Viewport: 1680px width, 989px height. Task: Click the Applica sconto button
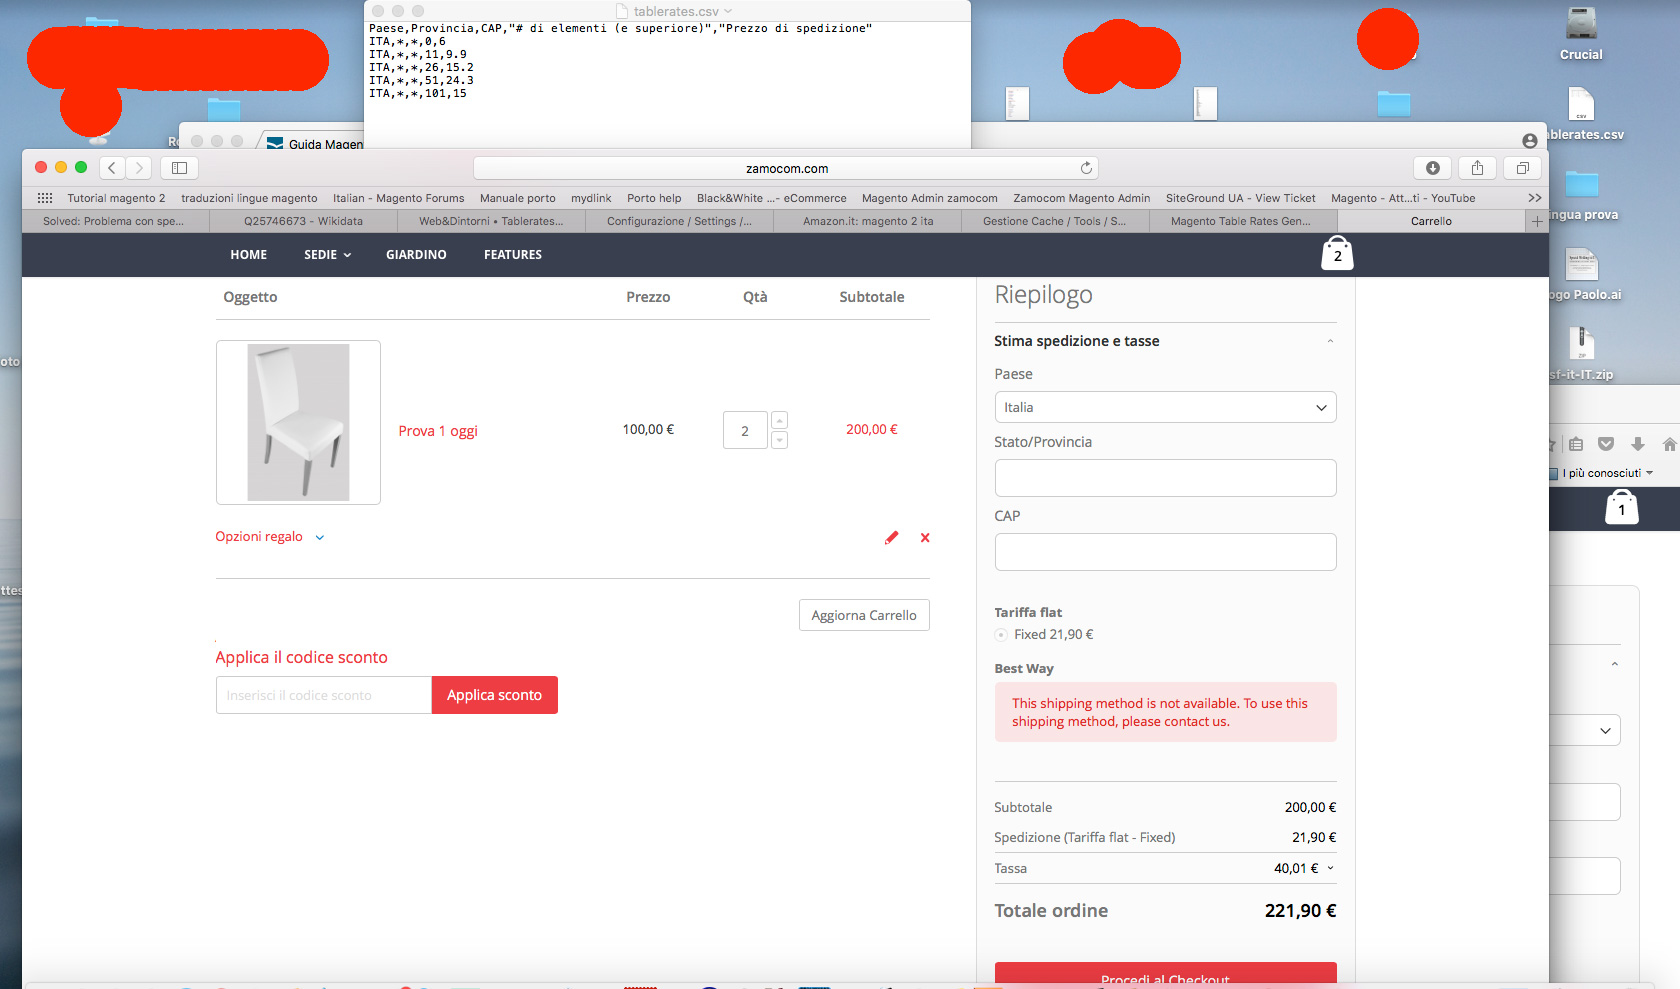click(x=494, y=694)
